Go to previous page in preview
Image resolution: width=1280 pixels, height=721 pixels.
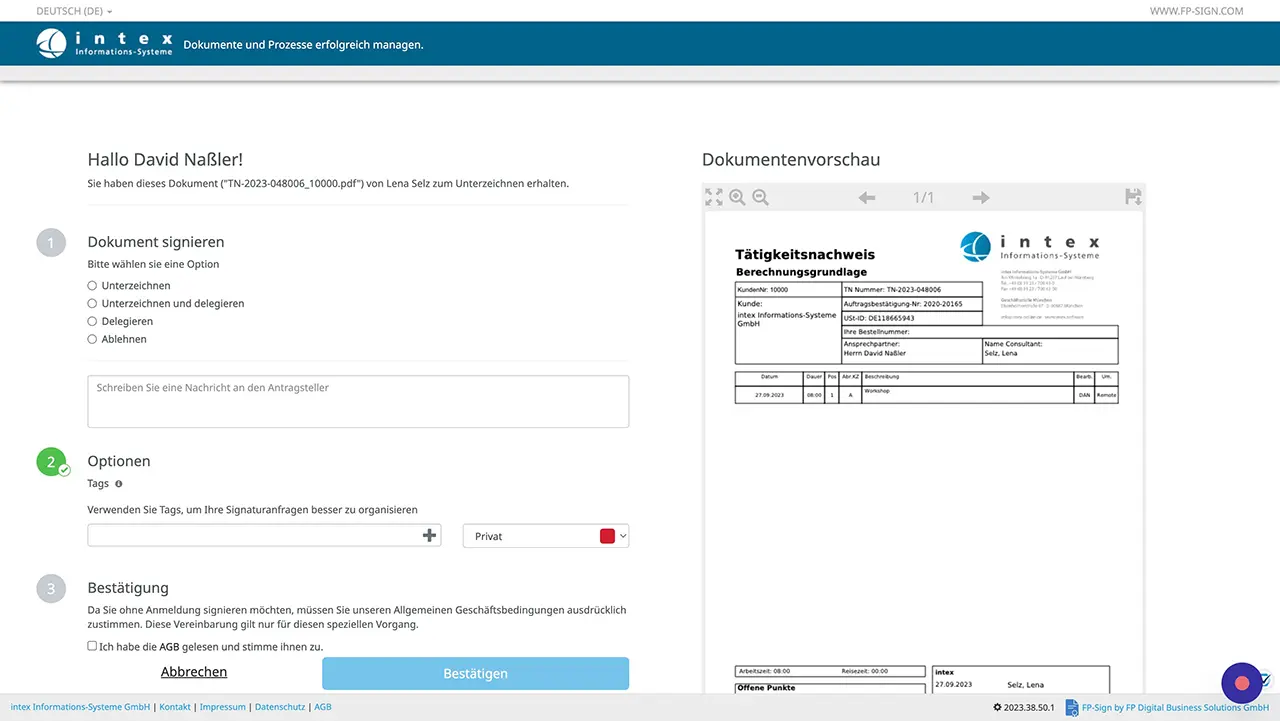click(x=867, y=198)
